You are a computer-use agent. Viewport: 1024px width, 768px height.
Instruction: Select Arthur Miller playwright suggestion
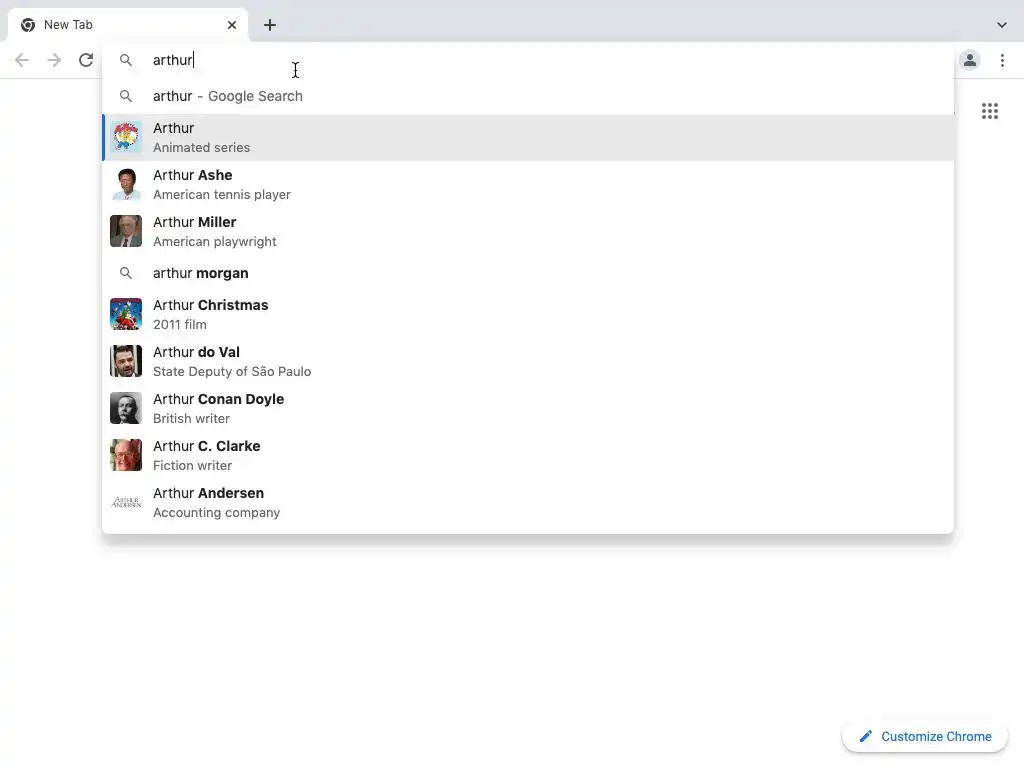click(x=528, y=232)
